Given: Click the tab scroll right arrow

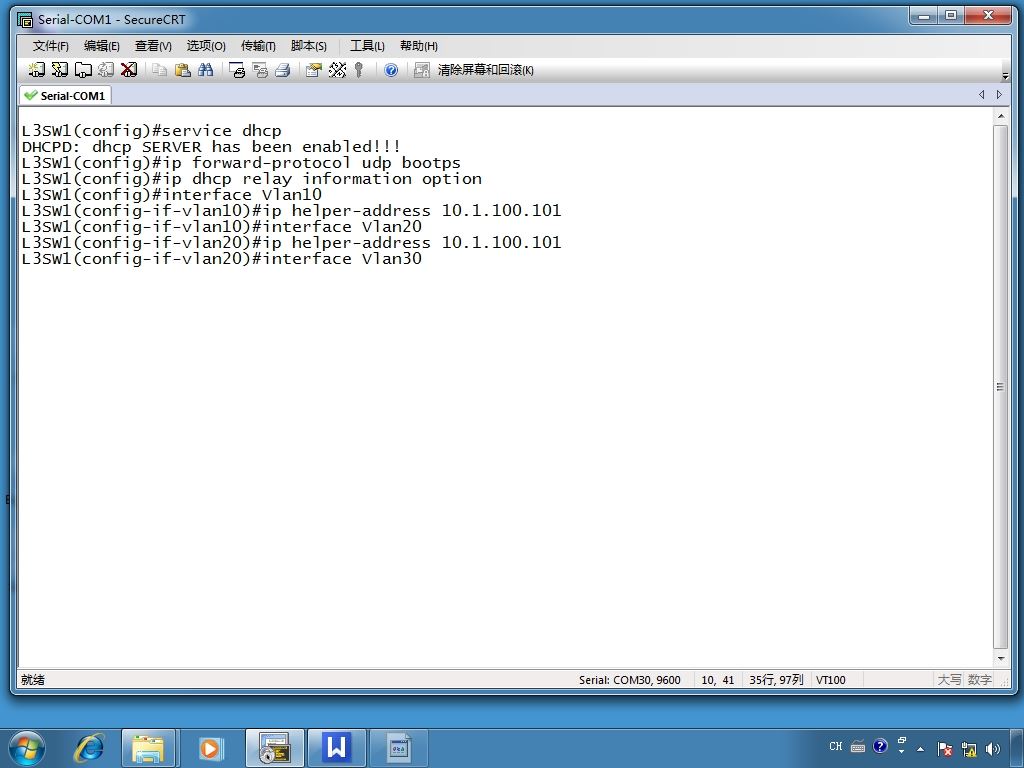Looking at the screenshot, I should [x=999, y=95].
